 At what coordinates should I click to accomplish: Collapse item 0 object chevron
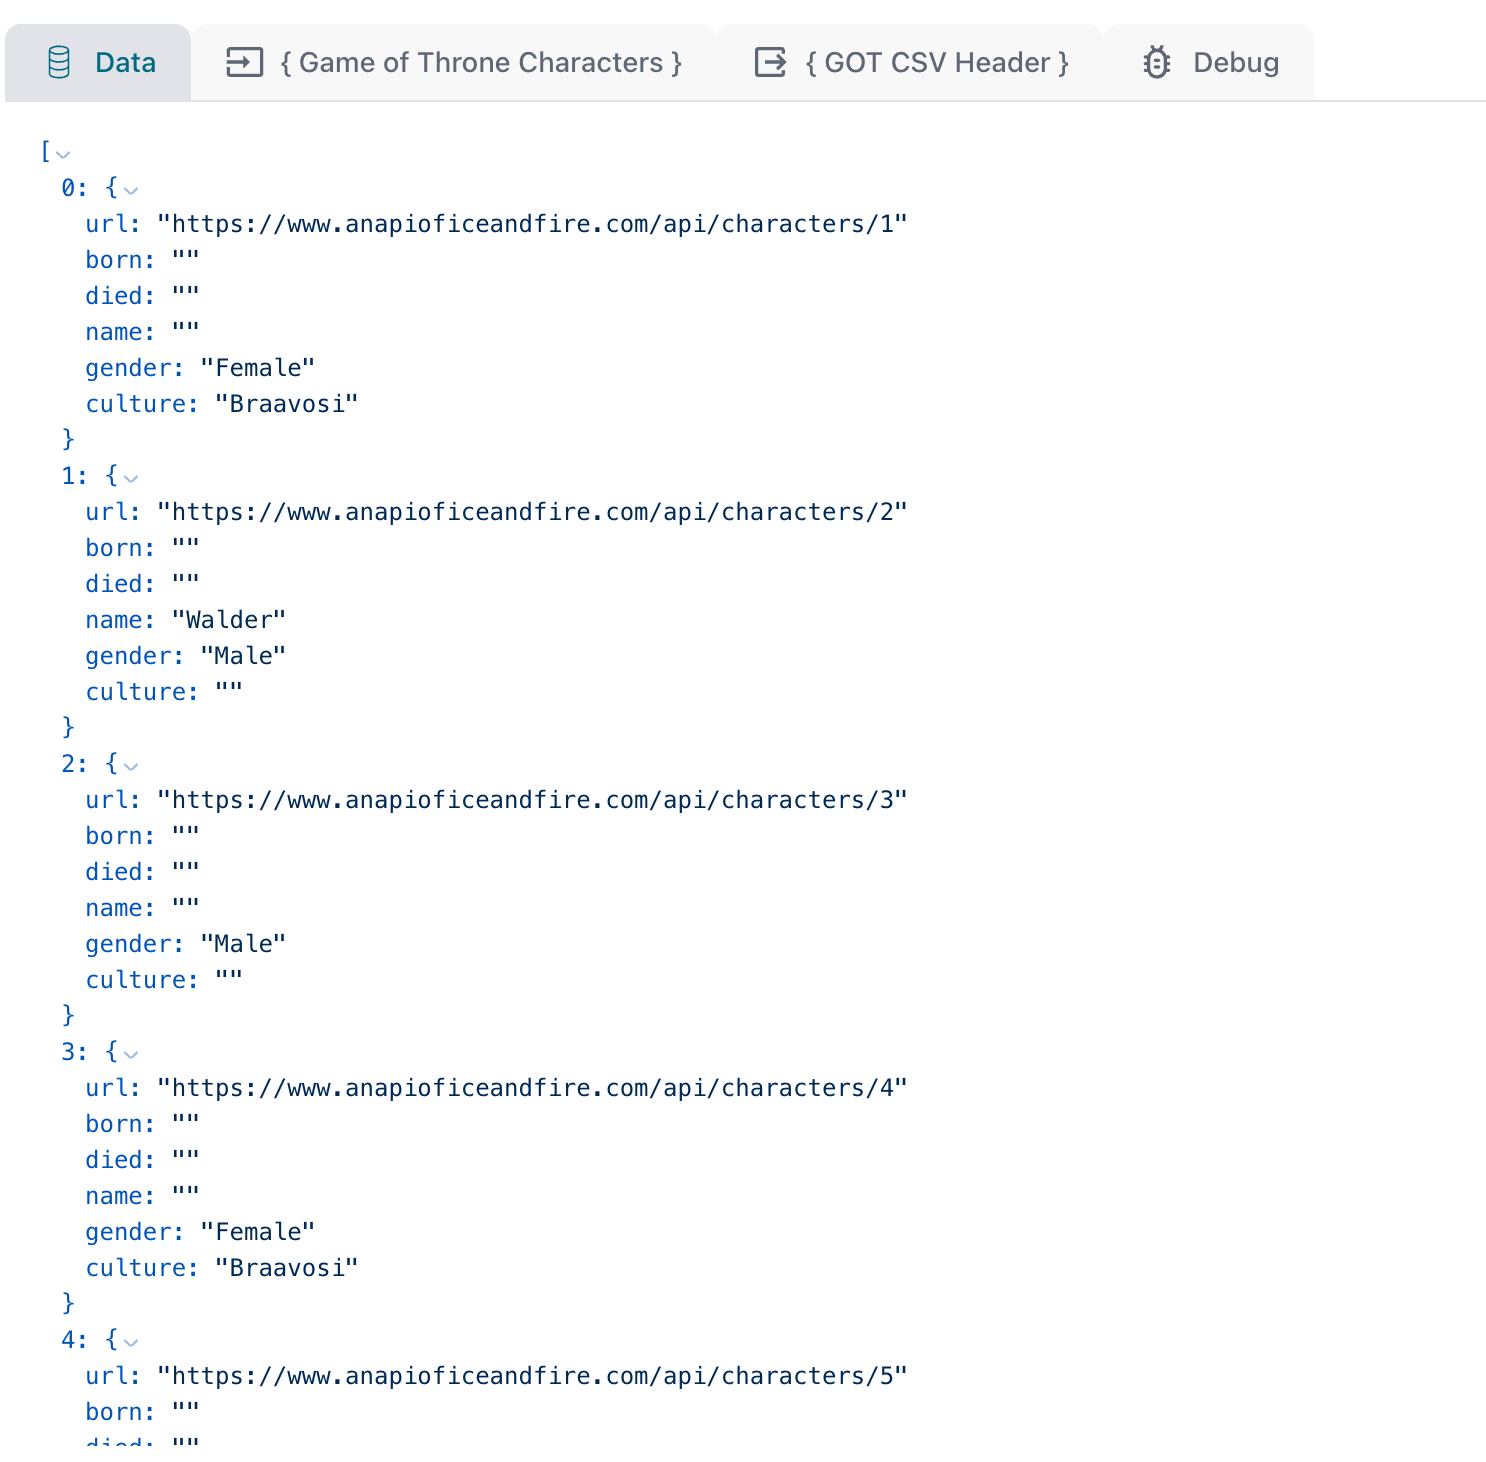click(131, 190)
